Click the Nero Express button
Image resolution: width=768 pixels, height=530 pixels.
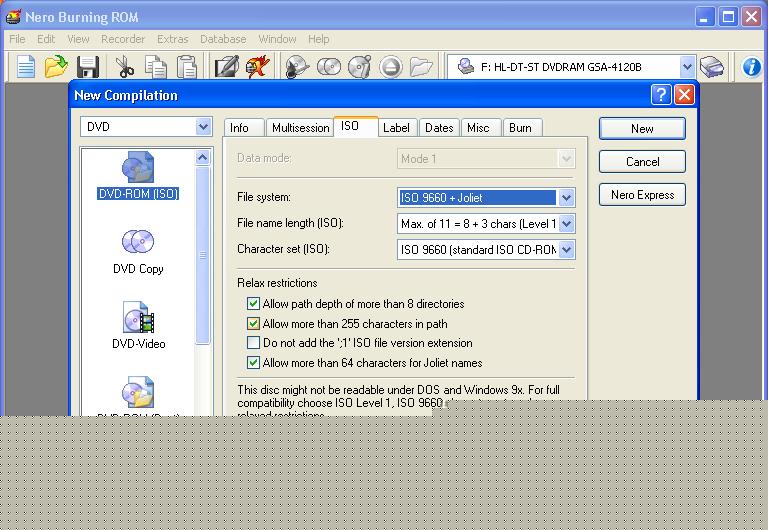point(642,195)
